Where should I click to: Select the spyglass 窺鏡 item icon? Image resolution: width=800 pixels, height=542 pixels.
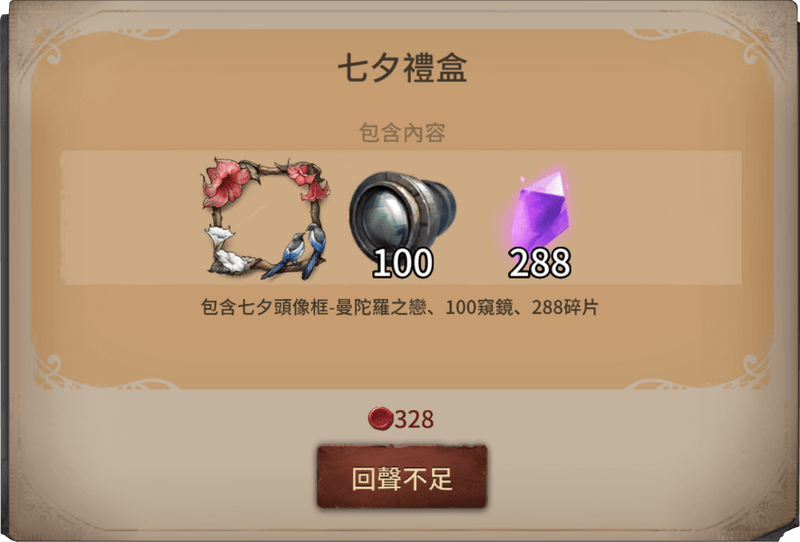[x=403, y=212]
